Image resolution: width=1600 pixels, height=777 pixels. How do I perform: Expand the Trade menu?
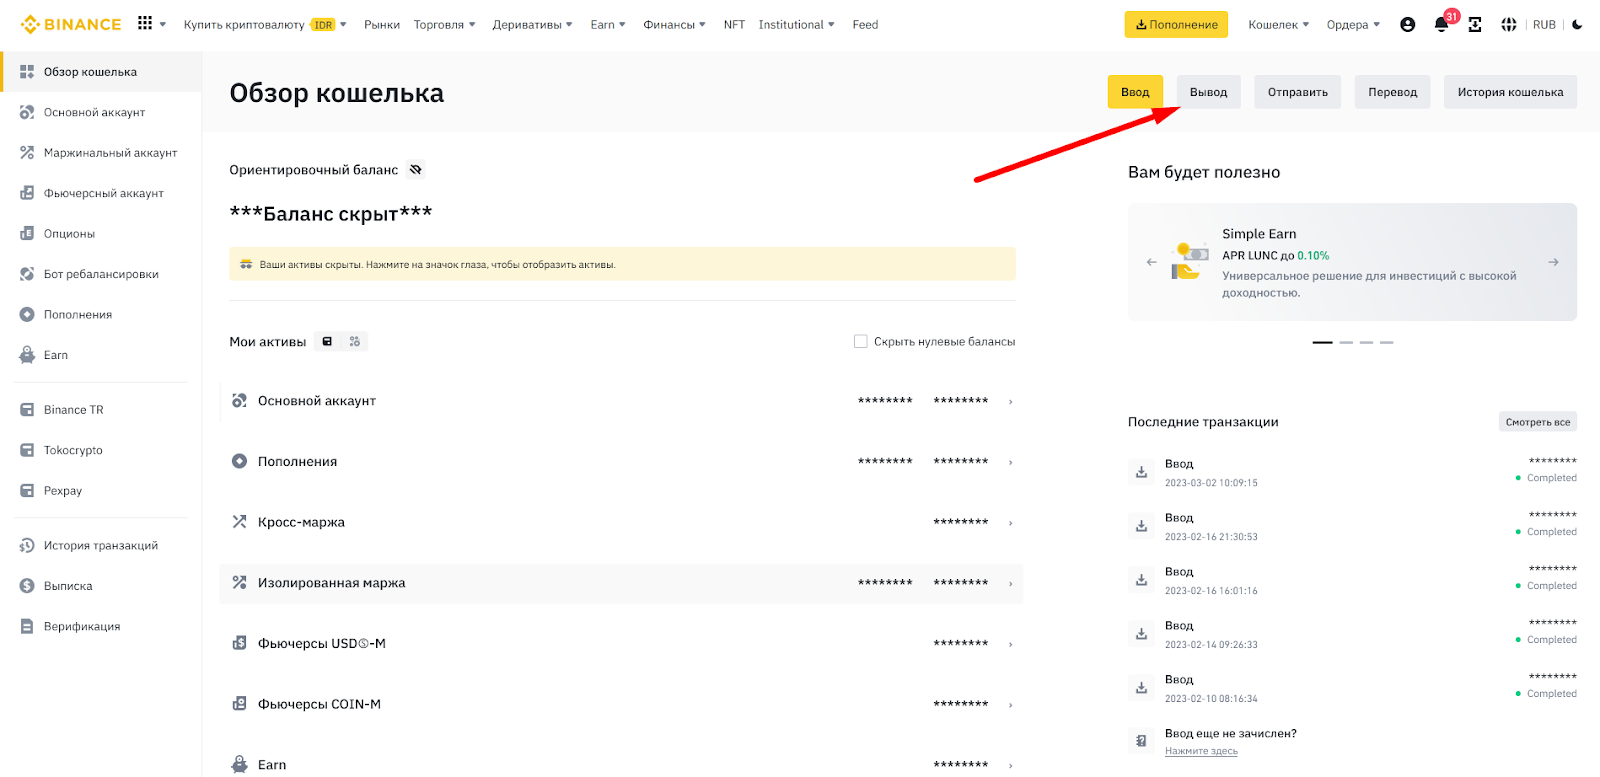tap(444, 25)
